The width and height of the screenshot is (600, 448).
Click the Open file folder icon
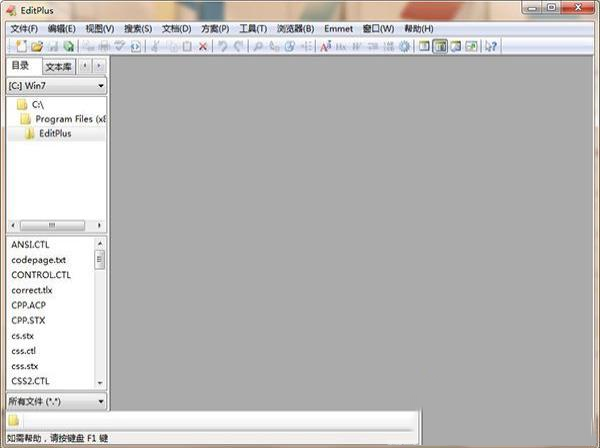click(37, 46)
